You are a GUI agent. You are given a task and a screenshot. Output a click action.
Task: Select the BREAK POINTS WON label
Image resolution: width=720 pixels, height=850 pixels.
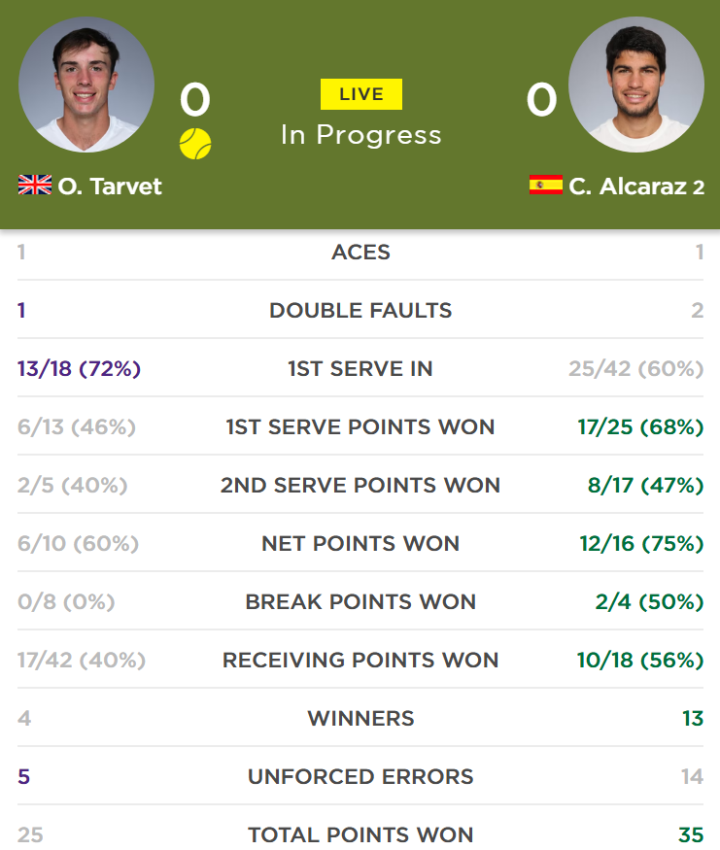[x=361, y=602]
